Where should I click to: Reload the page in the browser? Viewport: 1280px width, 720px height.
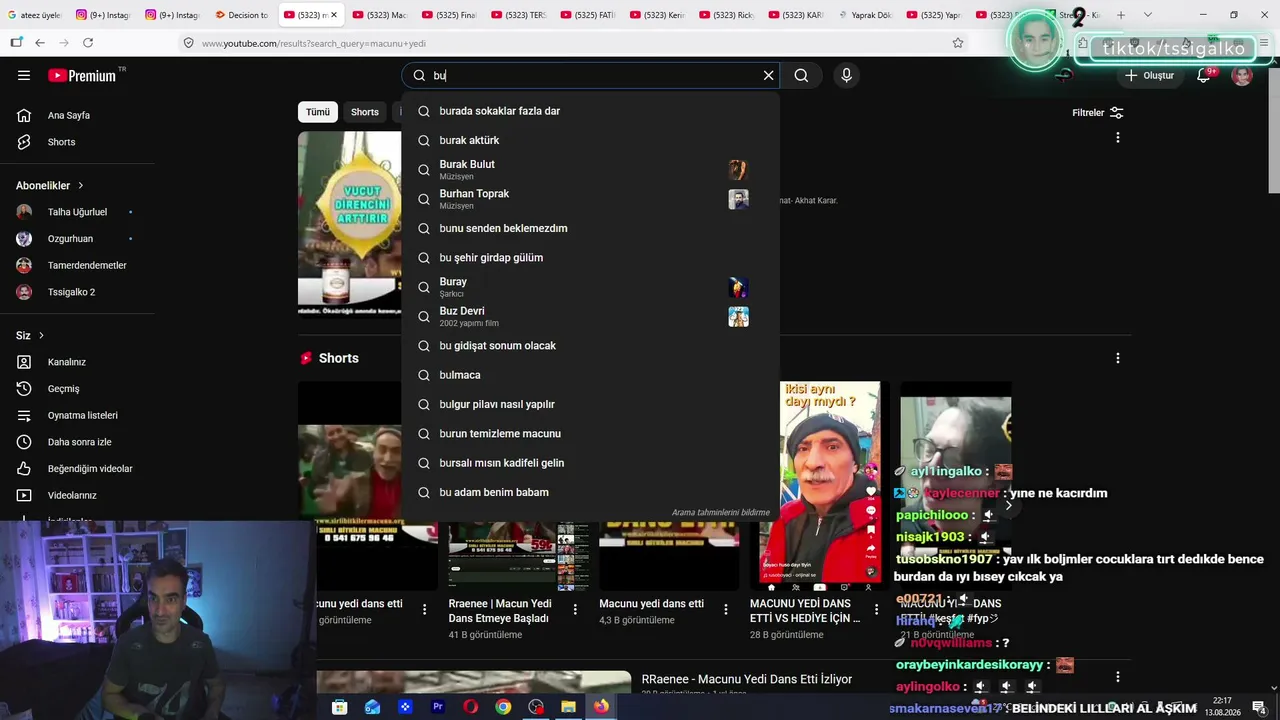(x=88, y=43)
